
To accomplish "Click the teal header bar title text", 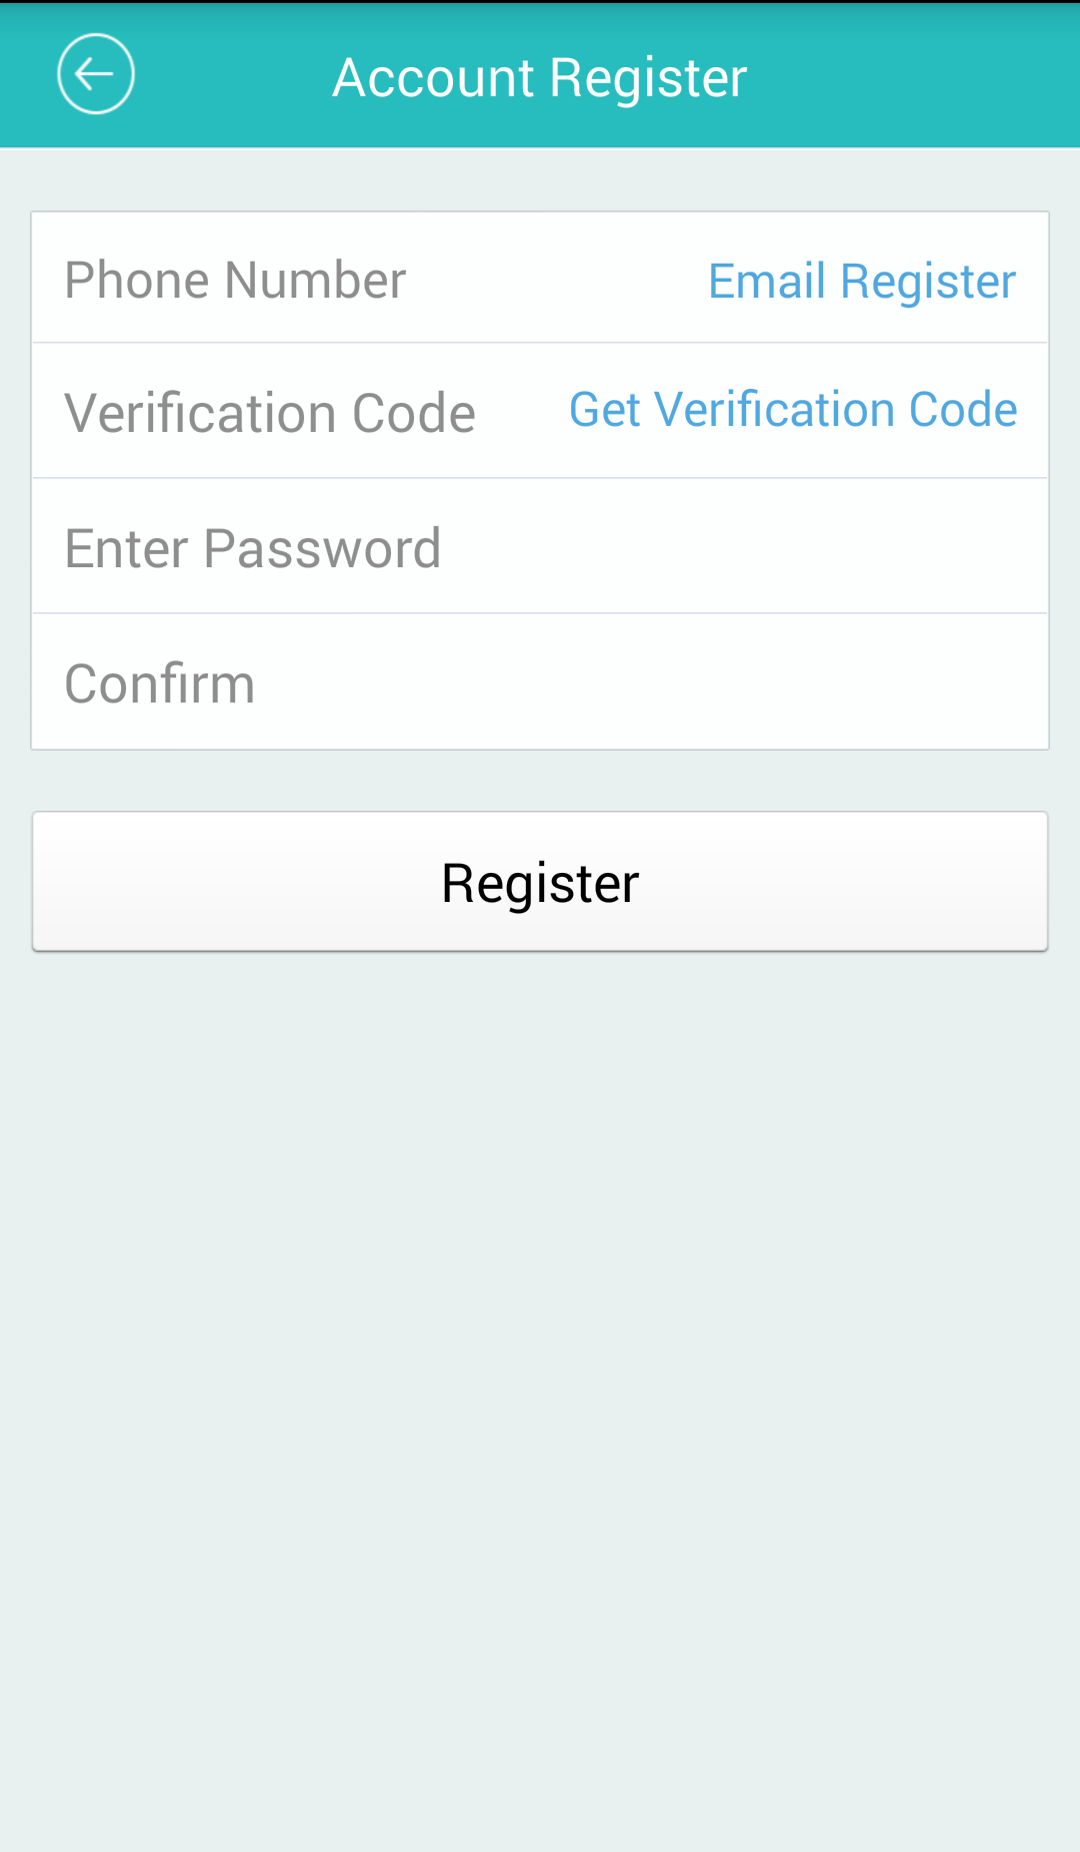I will (540, 77).
